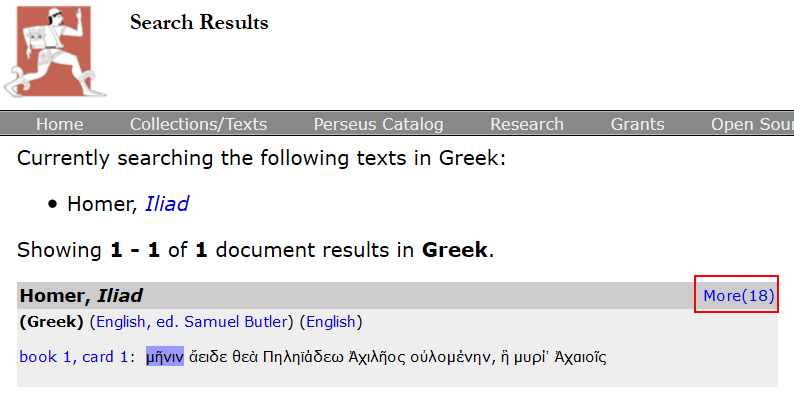794x407 pixels.
Task: Open the second plain English translation link
Action: tap(331, 322)
